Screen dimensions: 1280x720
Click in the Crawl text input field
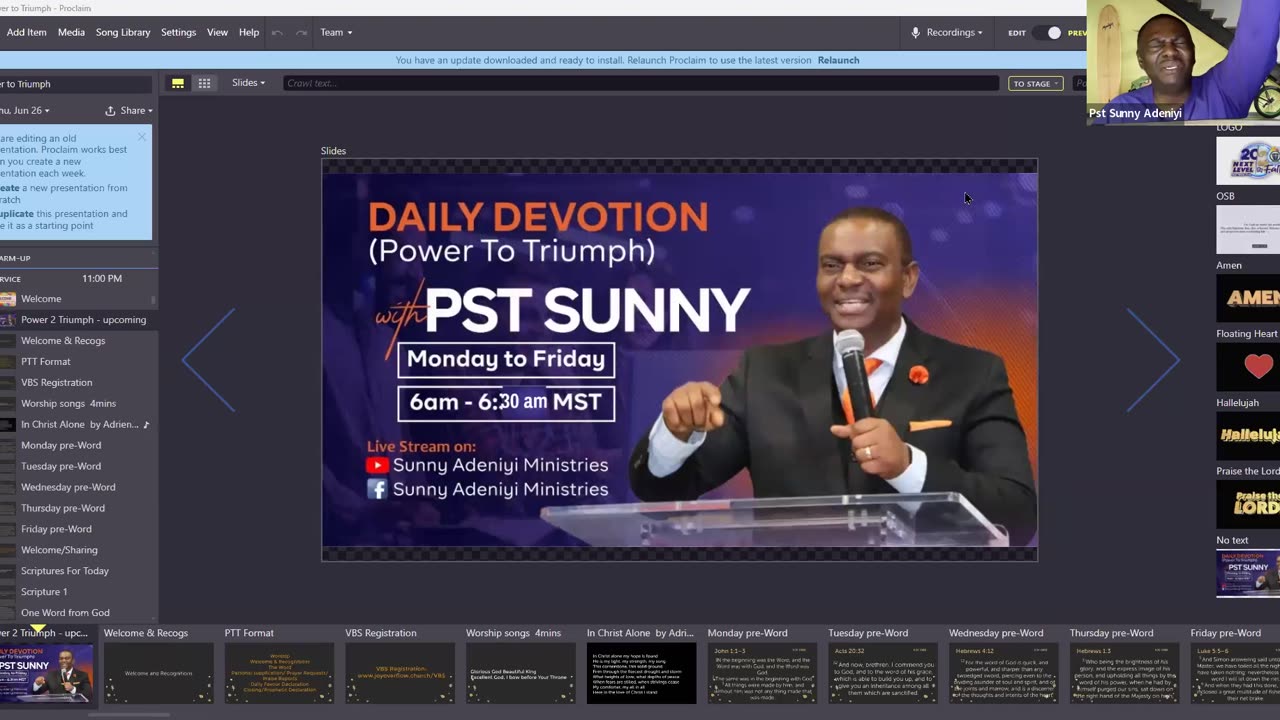(x=640, y=83)
